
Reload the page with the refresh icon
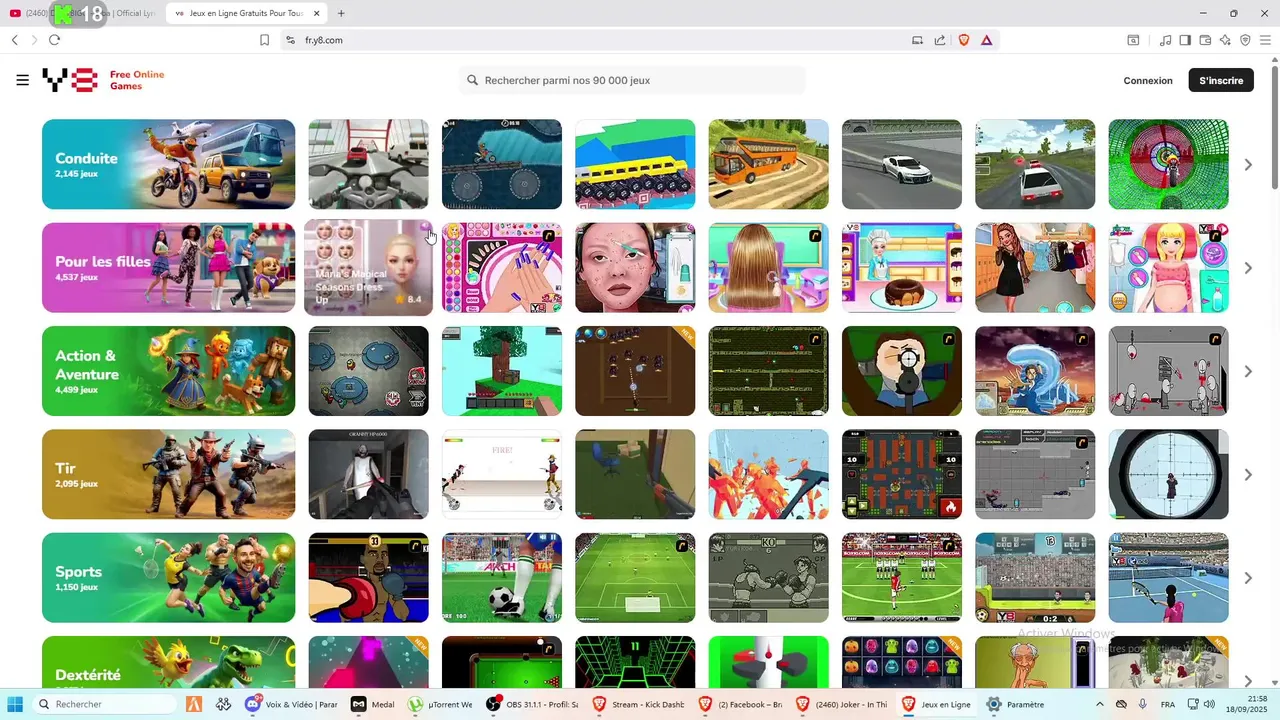pyautogui.click(x=54, y=40)
